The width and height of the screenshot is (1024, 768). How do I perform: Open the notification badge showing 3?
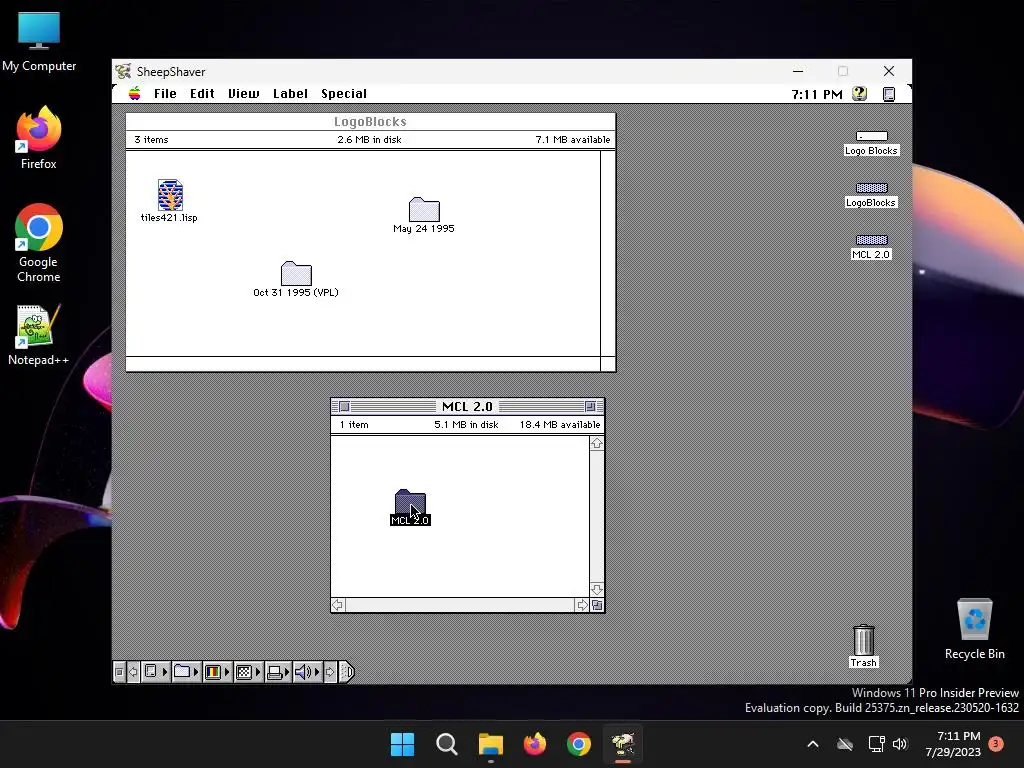[x=996, y=744]
